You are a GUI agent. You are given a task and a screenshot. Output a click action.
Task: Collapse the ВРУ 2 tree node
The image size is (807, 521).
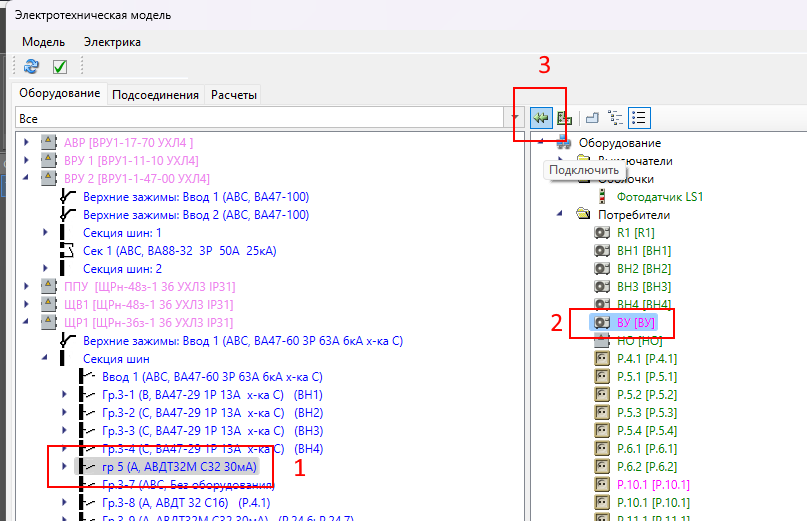(27, 179)
